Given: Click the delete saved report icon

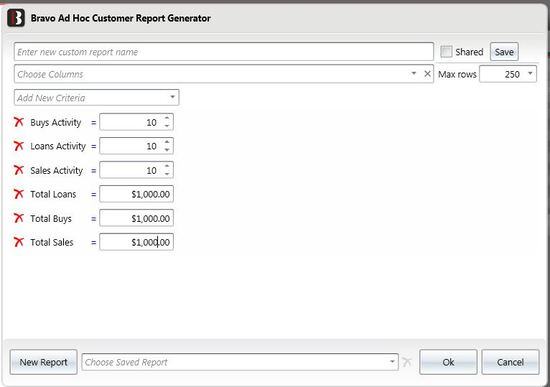Looking at the screenshot, I should [407, 362].
